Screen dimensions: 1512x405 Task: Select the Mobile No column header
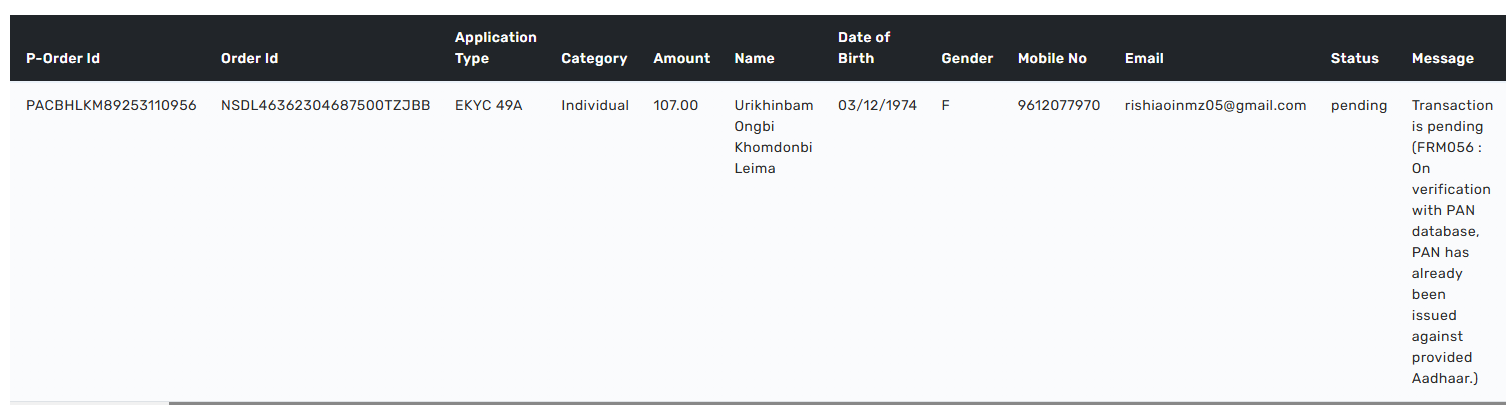coord(1051,58)
